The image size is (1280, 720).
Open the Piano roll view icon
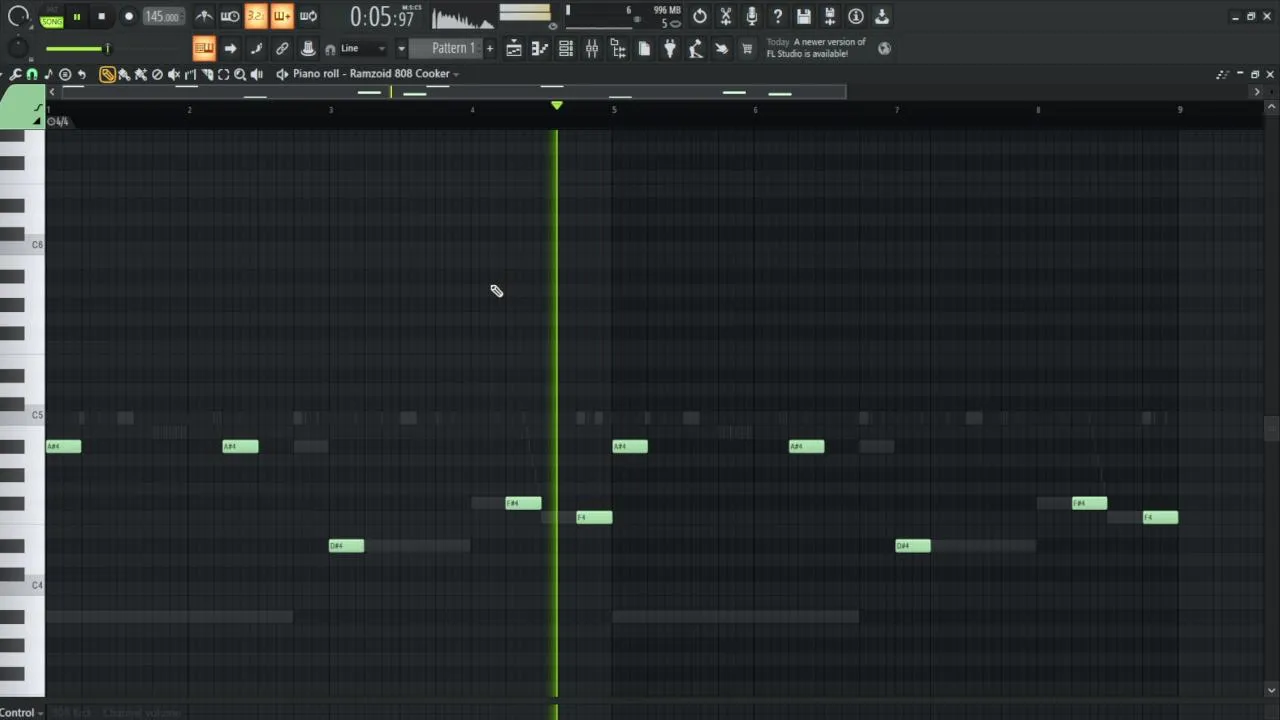(x=540, y=48)
